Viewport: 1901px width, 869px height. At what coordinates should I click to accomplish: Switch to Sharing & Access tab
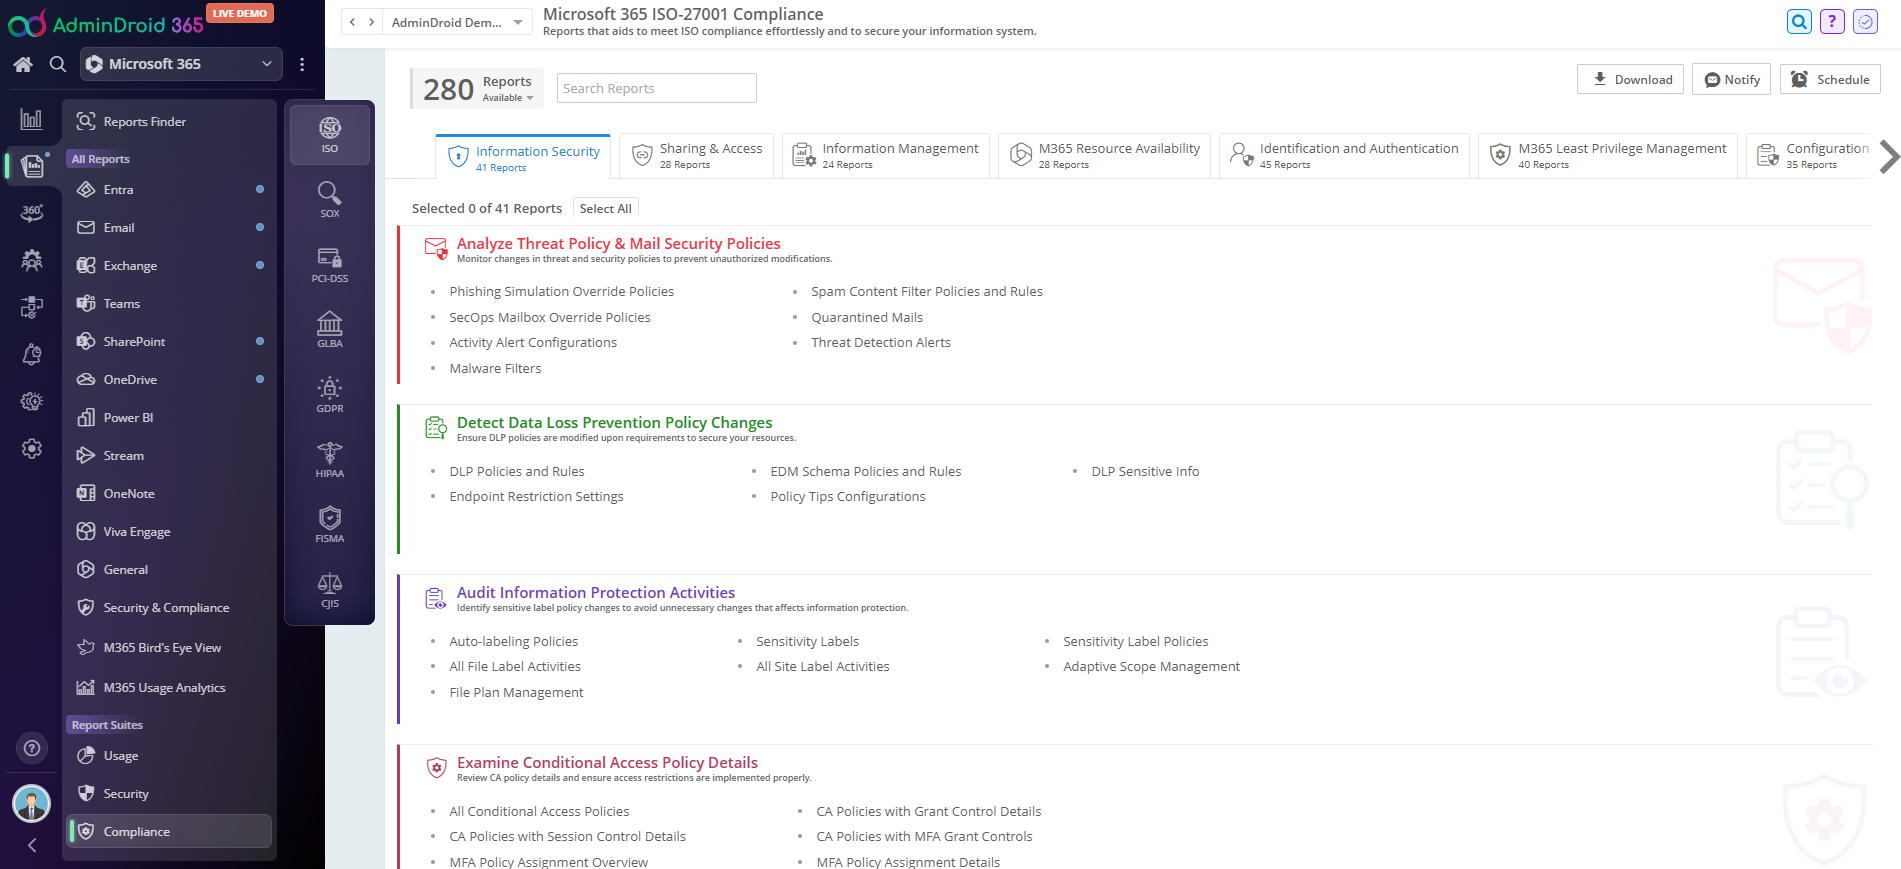point(696,155)
